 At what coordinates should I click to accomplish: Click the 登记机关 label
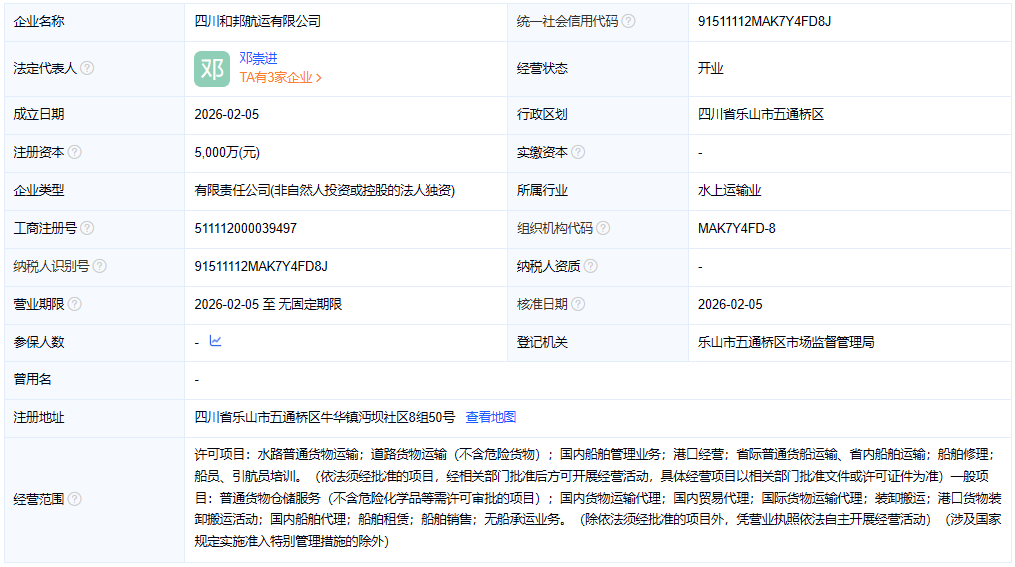[x=542, y=342]
